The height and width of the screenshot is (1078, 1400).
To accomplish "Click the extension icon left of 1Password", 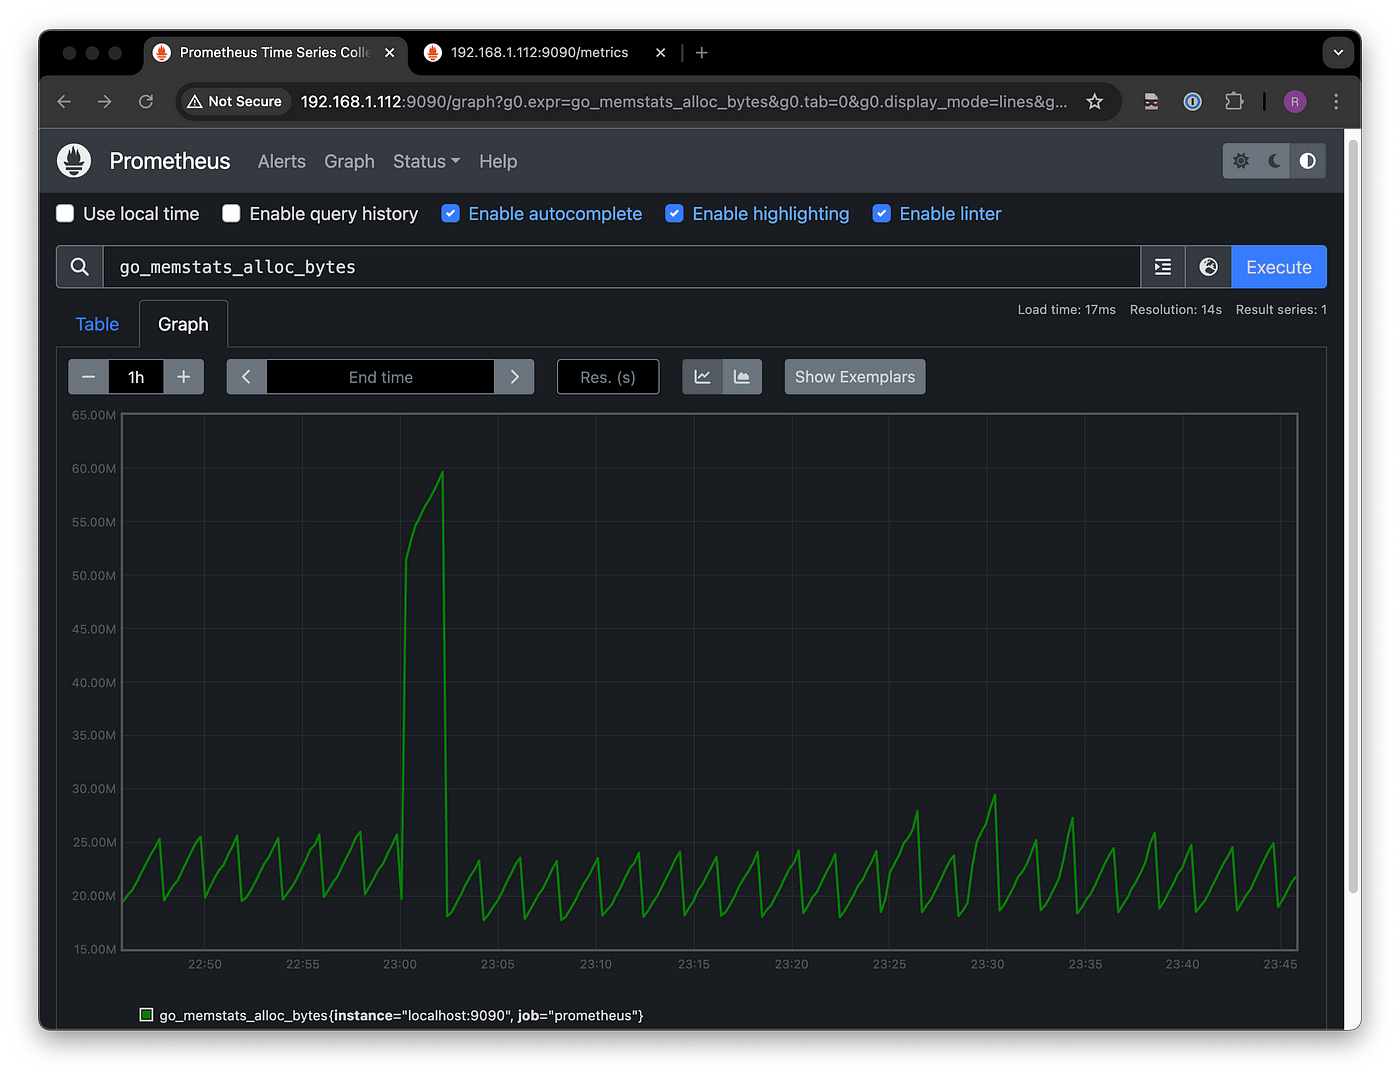I will click(1152, 102).
